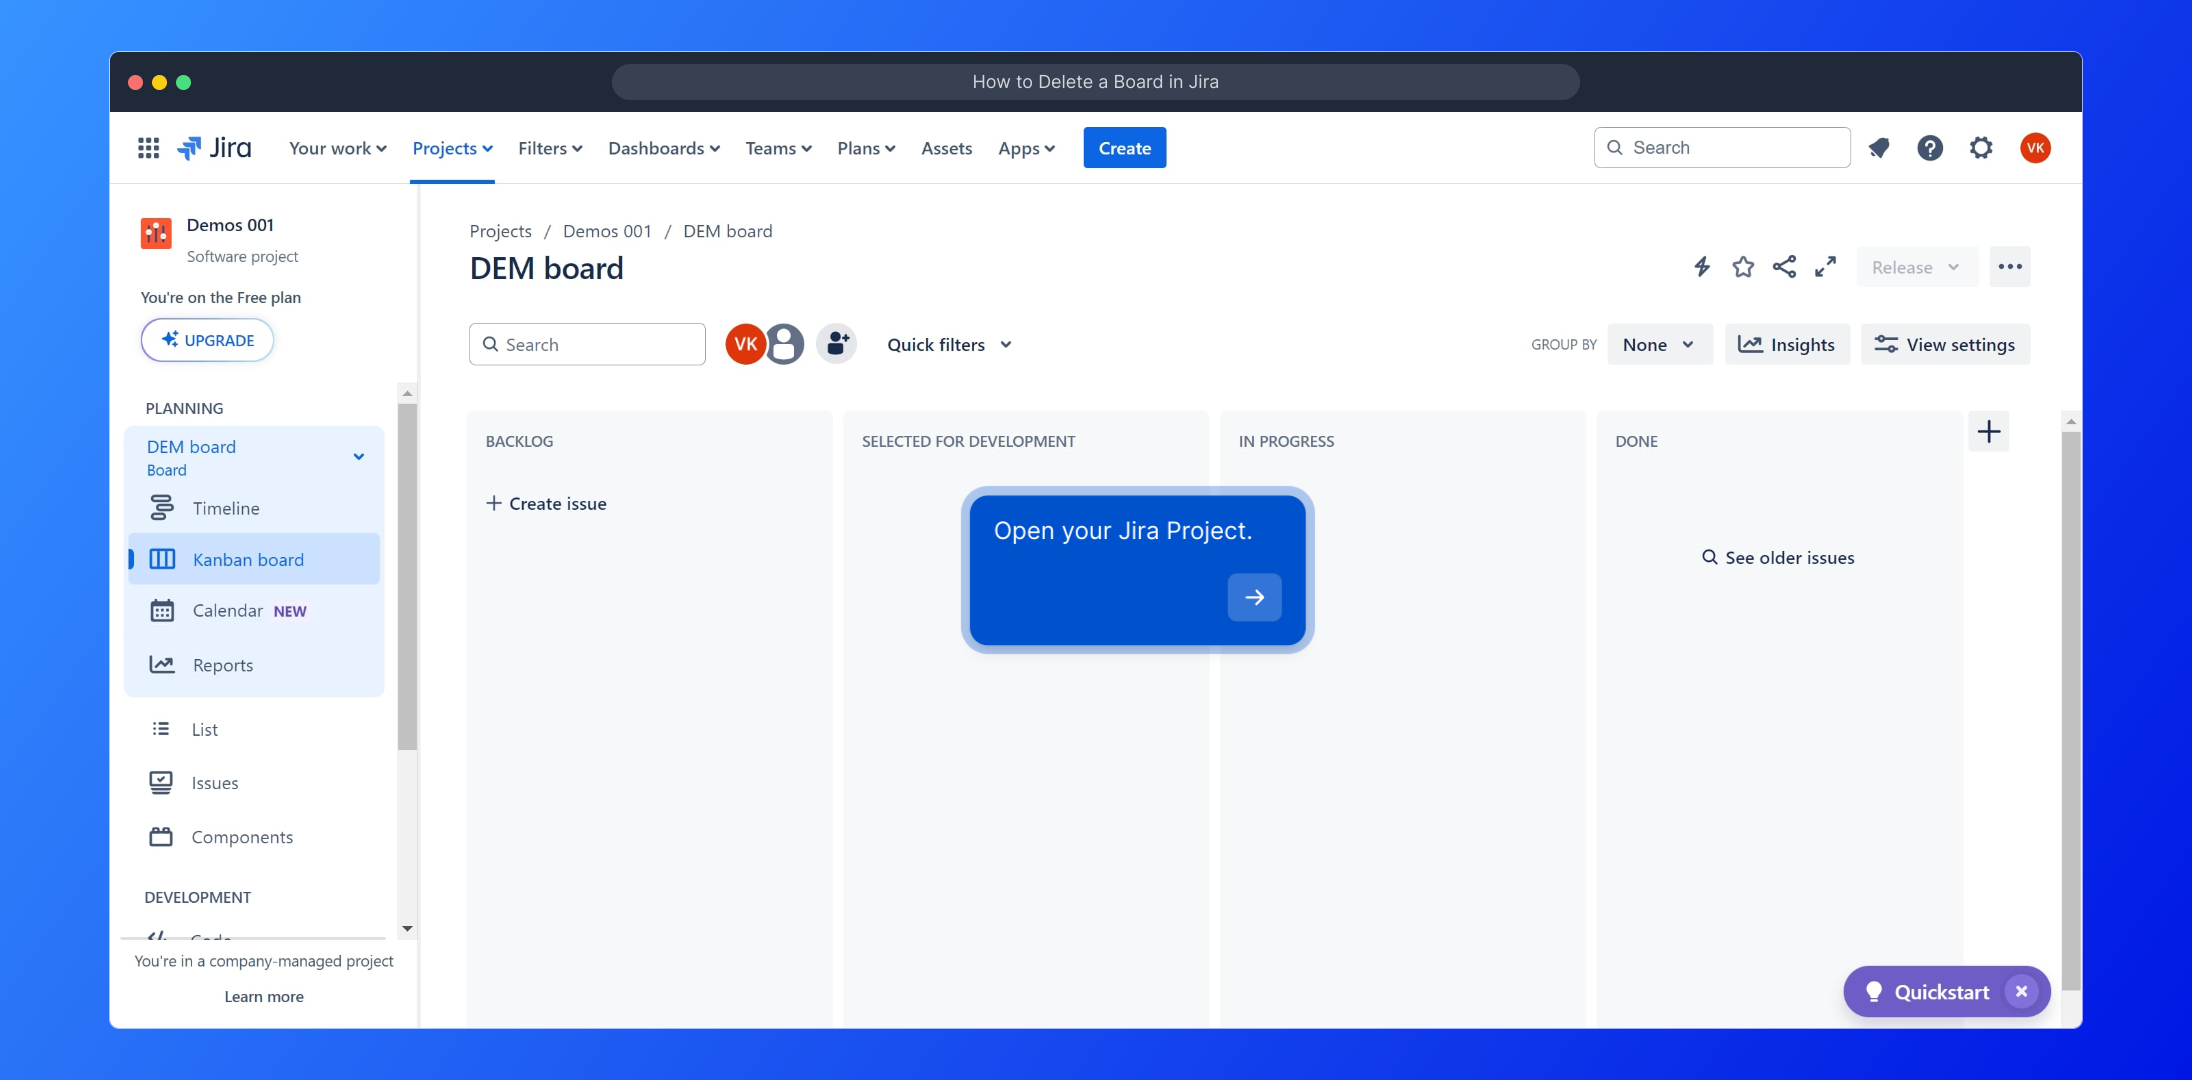
Task: Expand the Quick filters dropdown
Action: (949, 344)
